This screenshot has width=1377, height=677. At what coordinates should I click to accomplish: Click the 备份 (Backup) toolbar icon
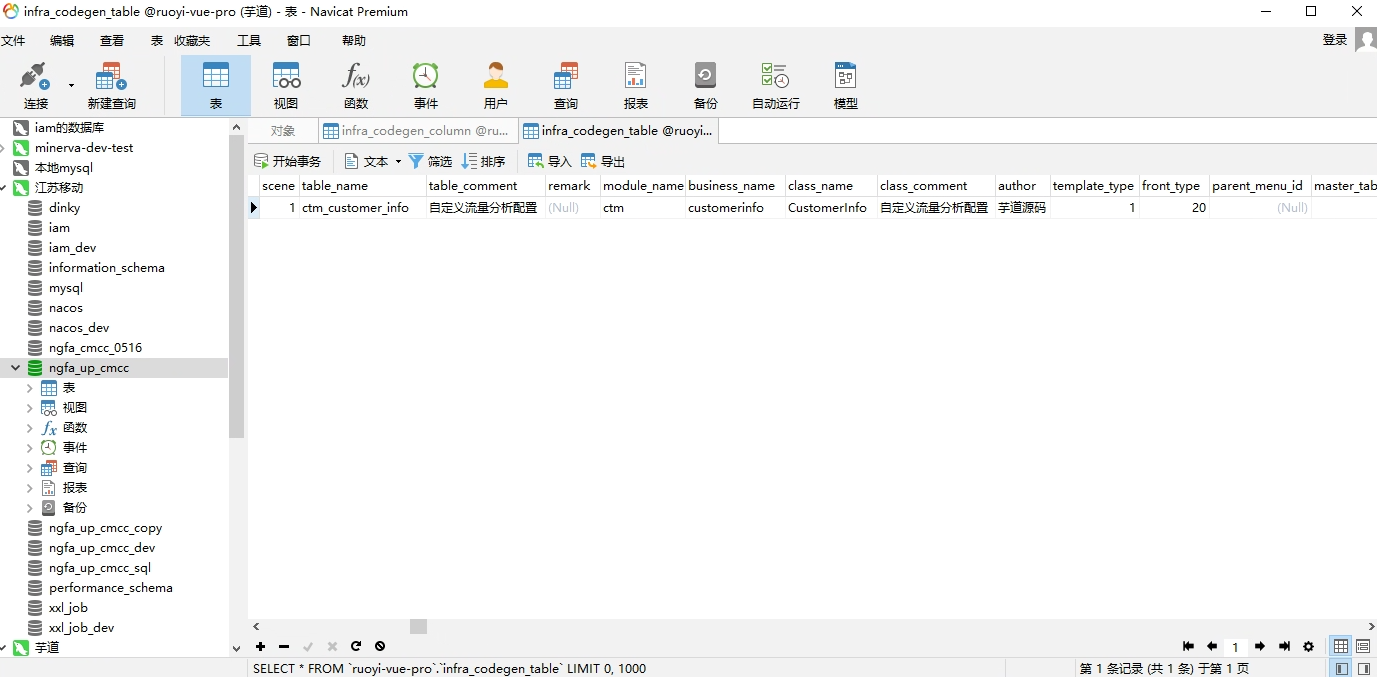tap(705, 85)
